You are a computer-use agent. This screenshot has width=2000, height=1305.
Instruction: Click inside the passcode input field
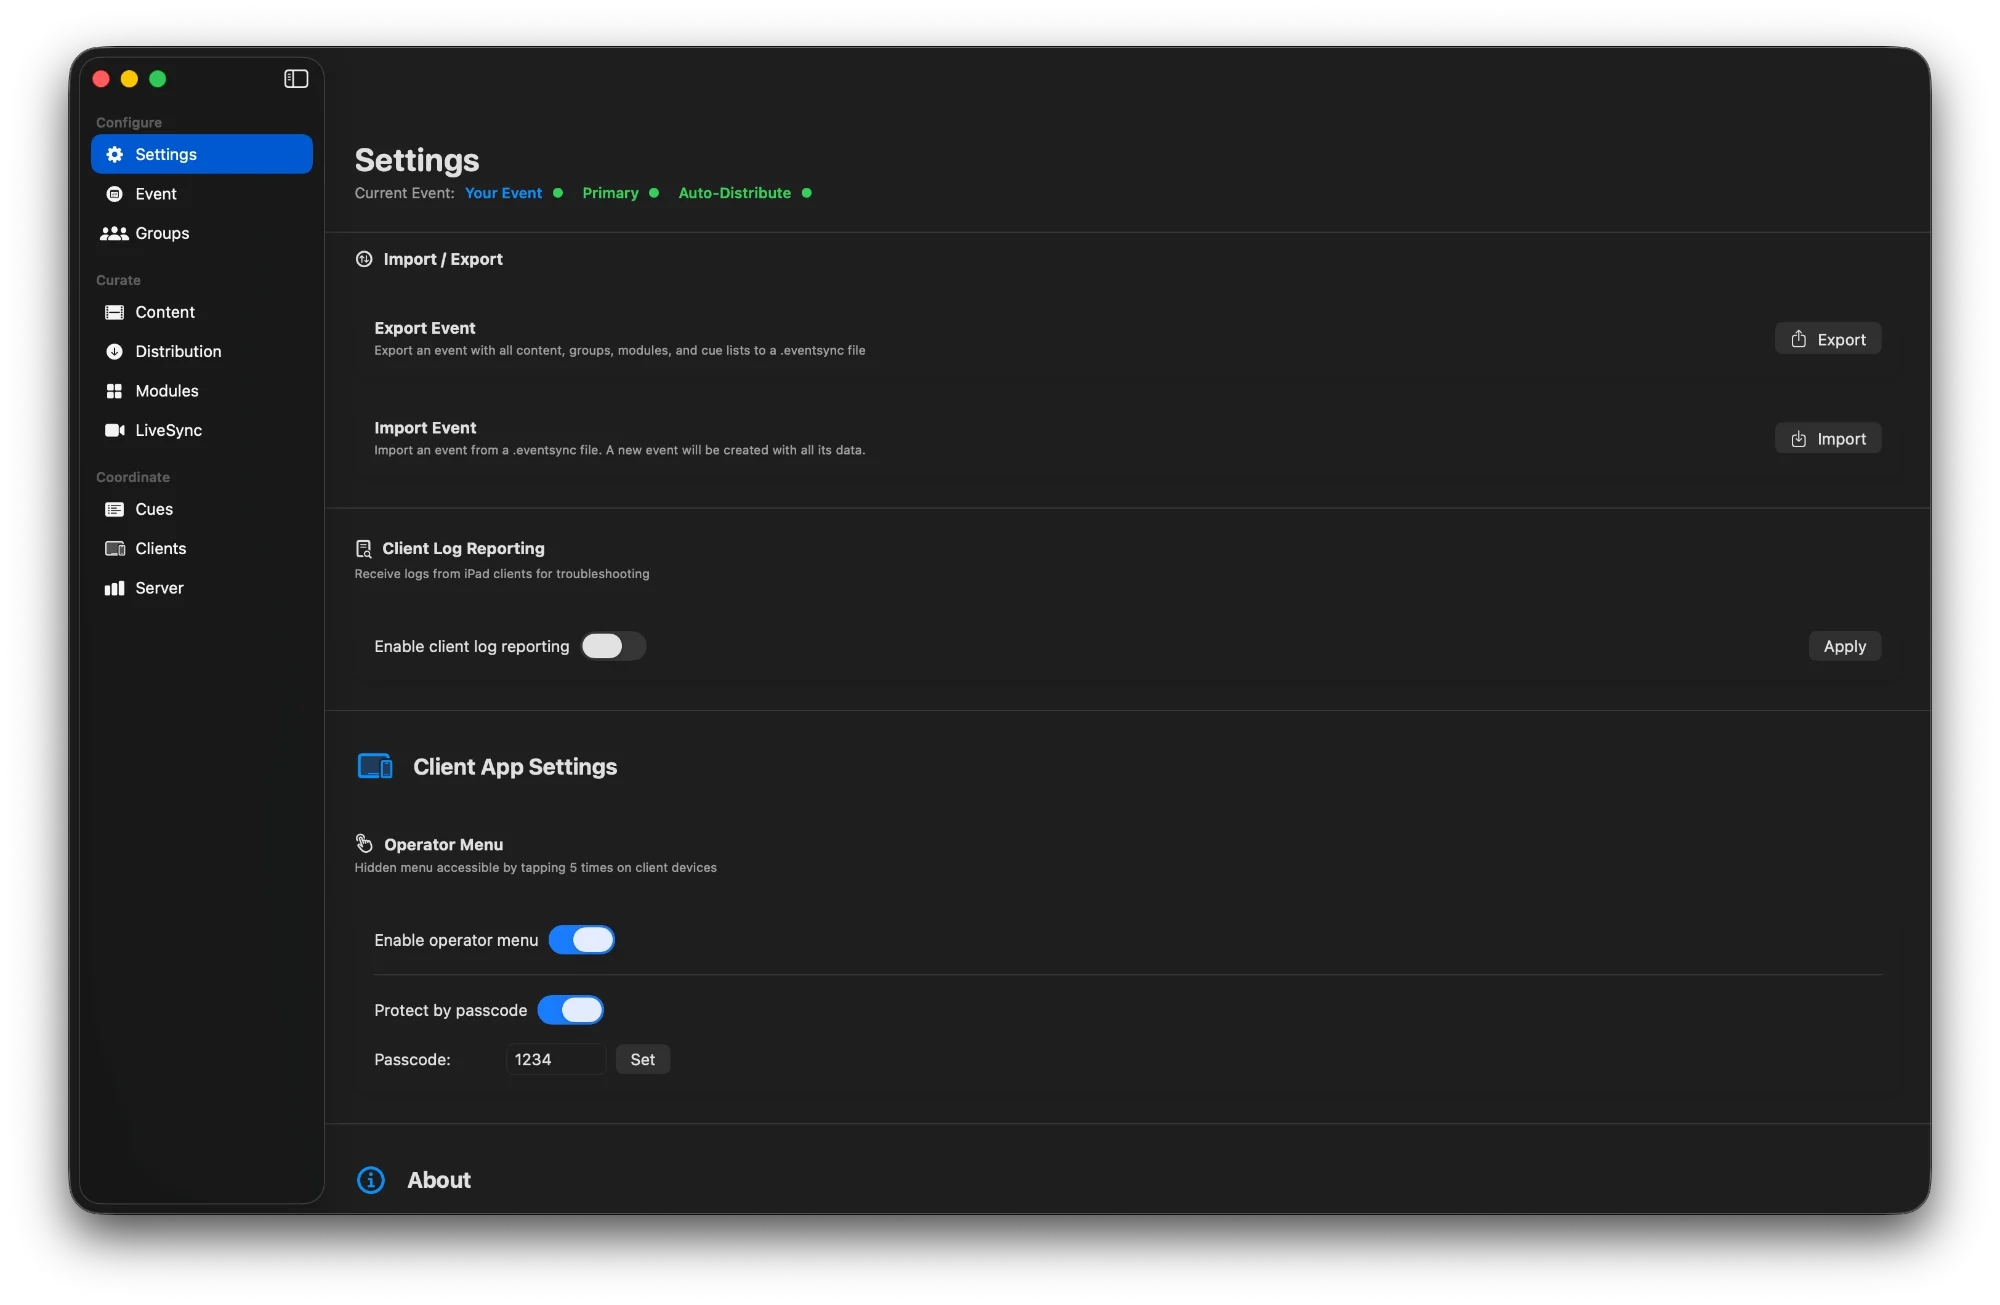coord(555,1059)
